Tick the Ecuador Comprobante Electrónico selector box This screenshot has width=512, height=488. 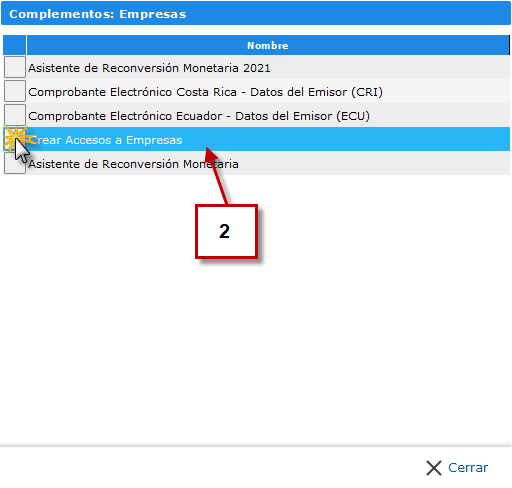click(15, 115)
